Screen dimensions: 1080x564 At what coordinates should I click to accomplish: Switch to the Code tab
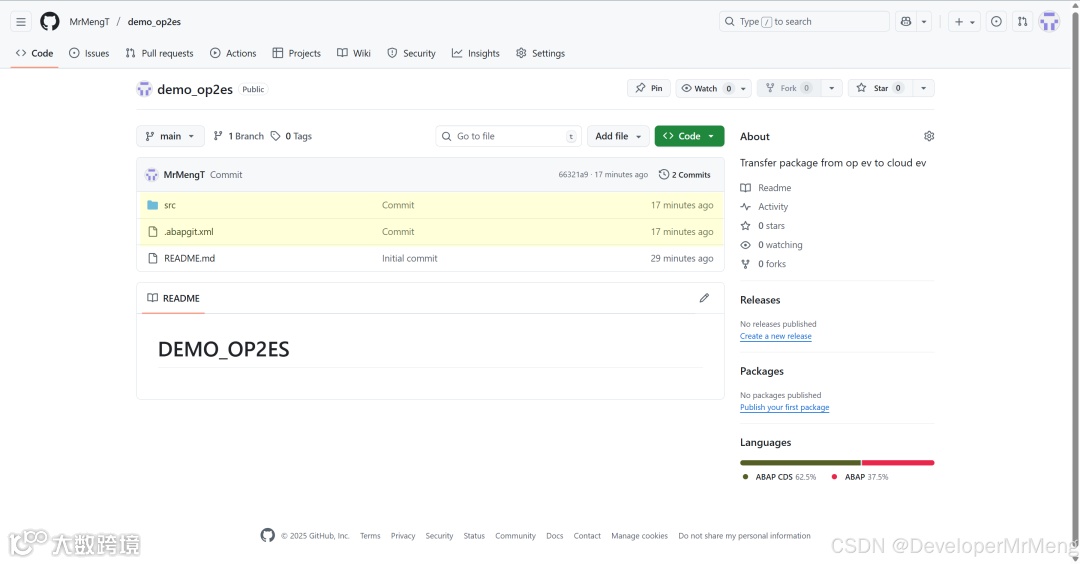tap(34, 53)
